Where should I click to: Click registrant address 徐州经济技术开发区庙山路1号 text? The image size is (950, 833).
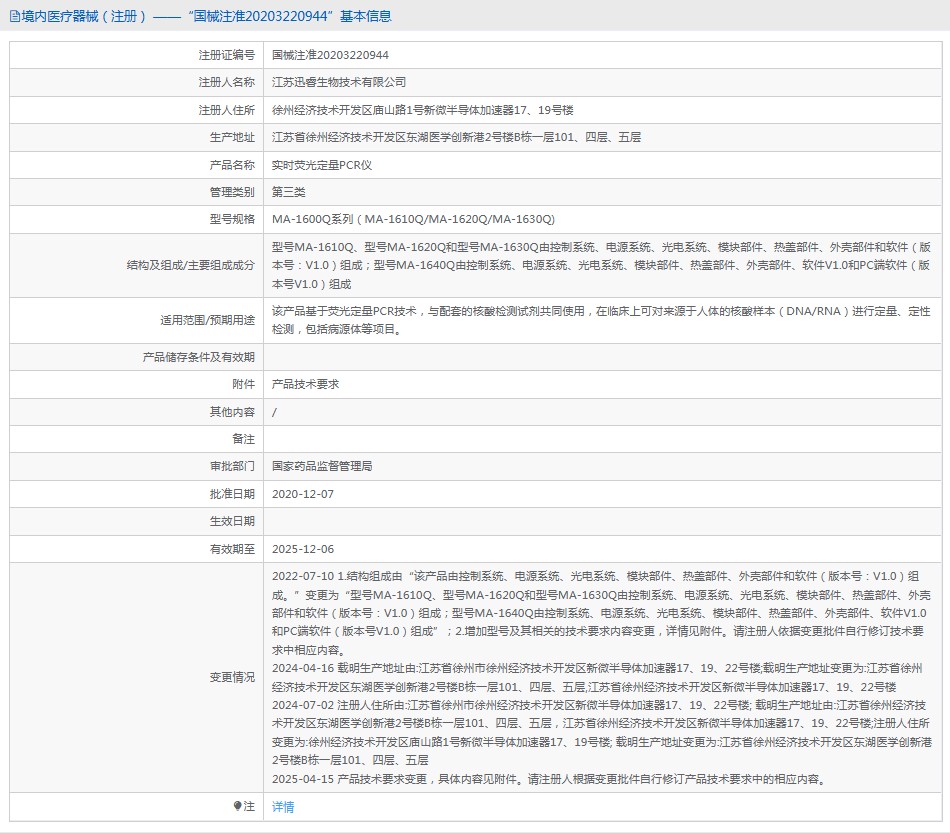tap(422, 110)
